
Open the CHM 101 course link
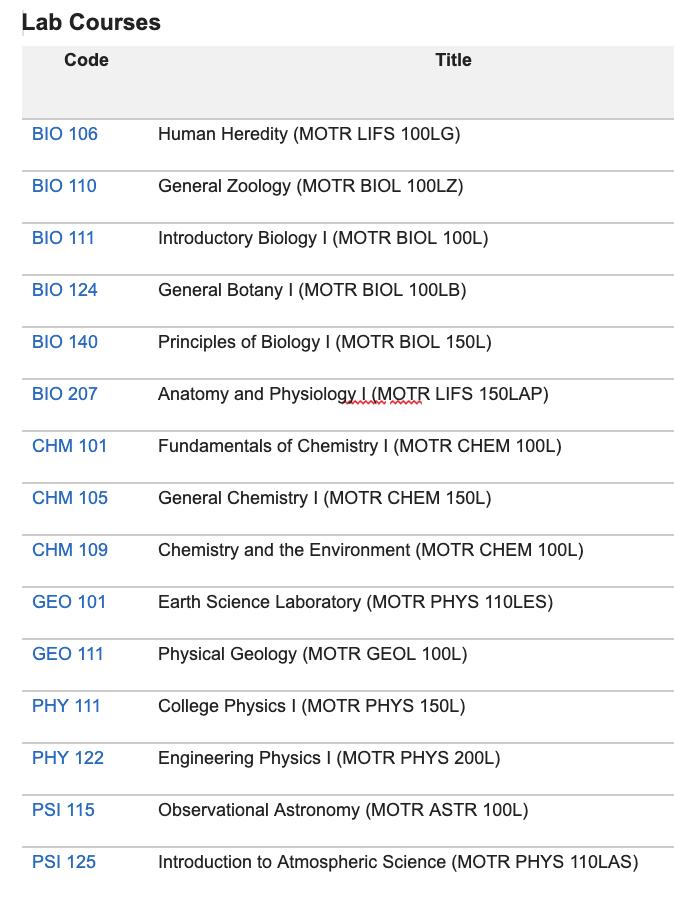[69, 446]
